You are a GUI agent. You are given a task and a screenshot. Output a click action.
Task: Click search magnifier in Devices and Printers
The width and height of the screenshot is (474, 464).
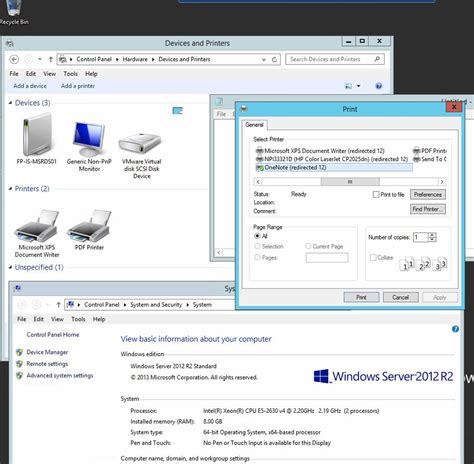tap(377, 59)
